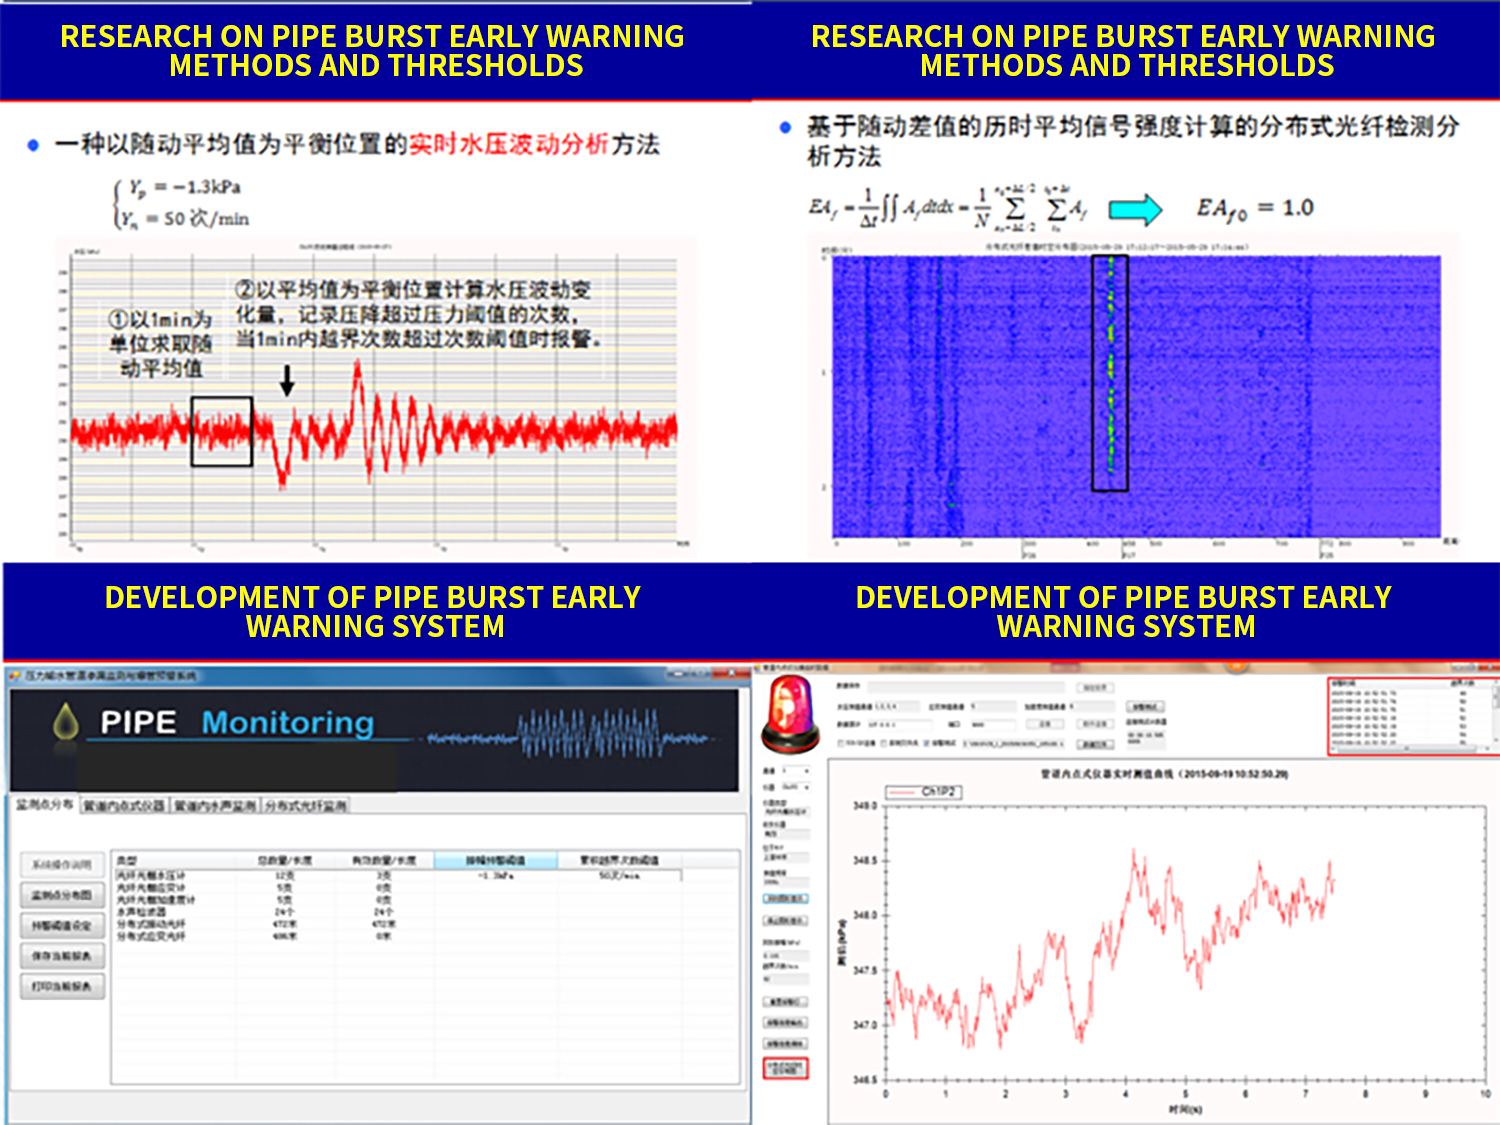Open the second dropdown in the left sidebar

click(x=797, y=788)
